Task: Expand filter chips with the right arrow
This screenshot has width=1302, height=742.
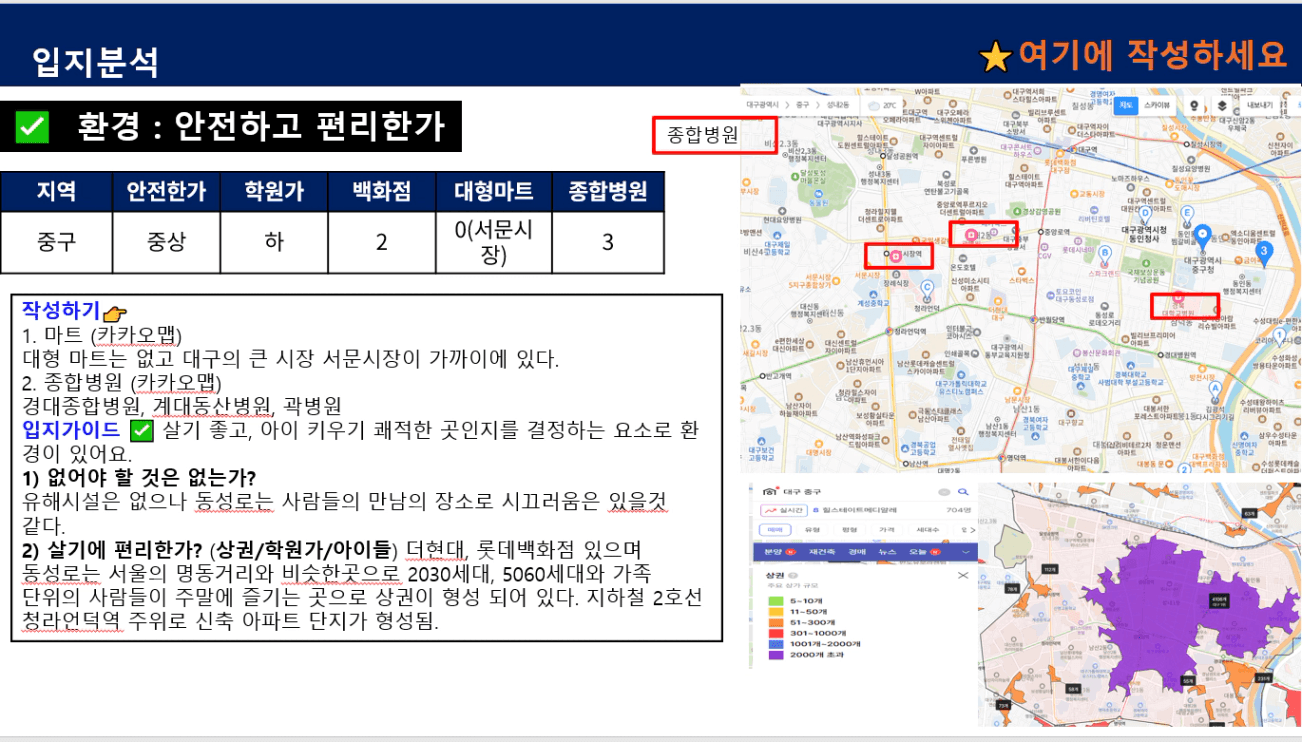Action: pyautogui.click(x=972, y=530)
